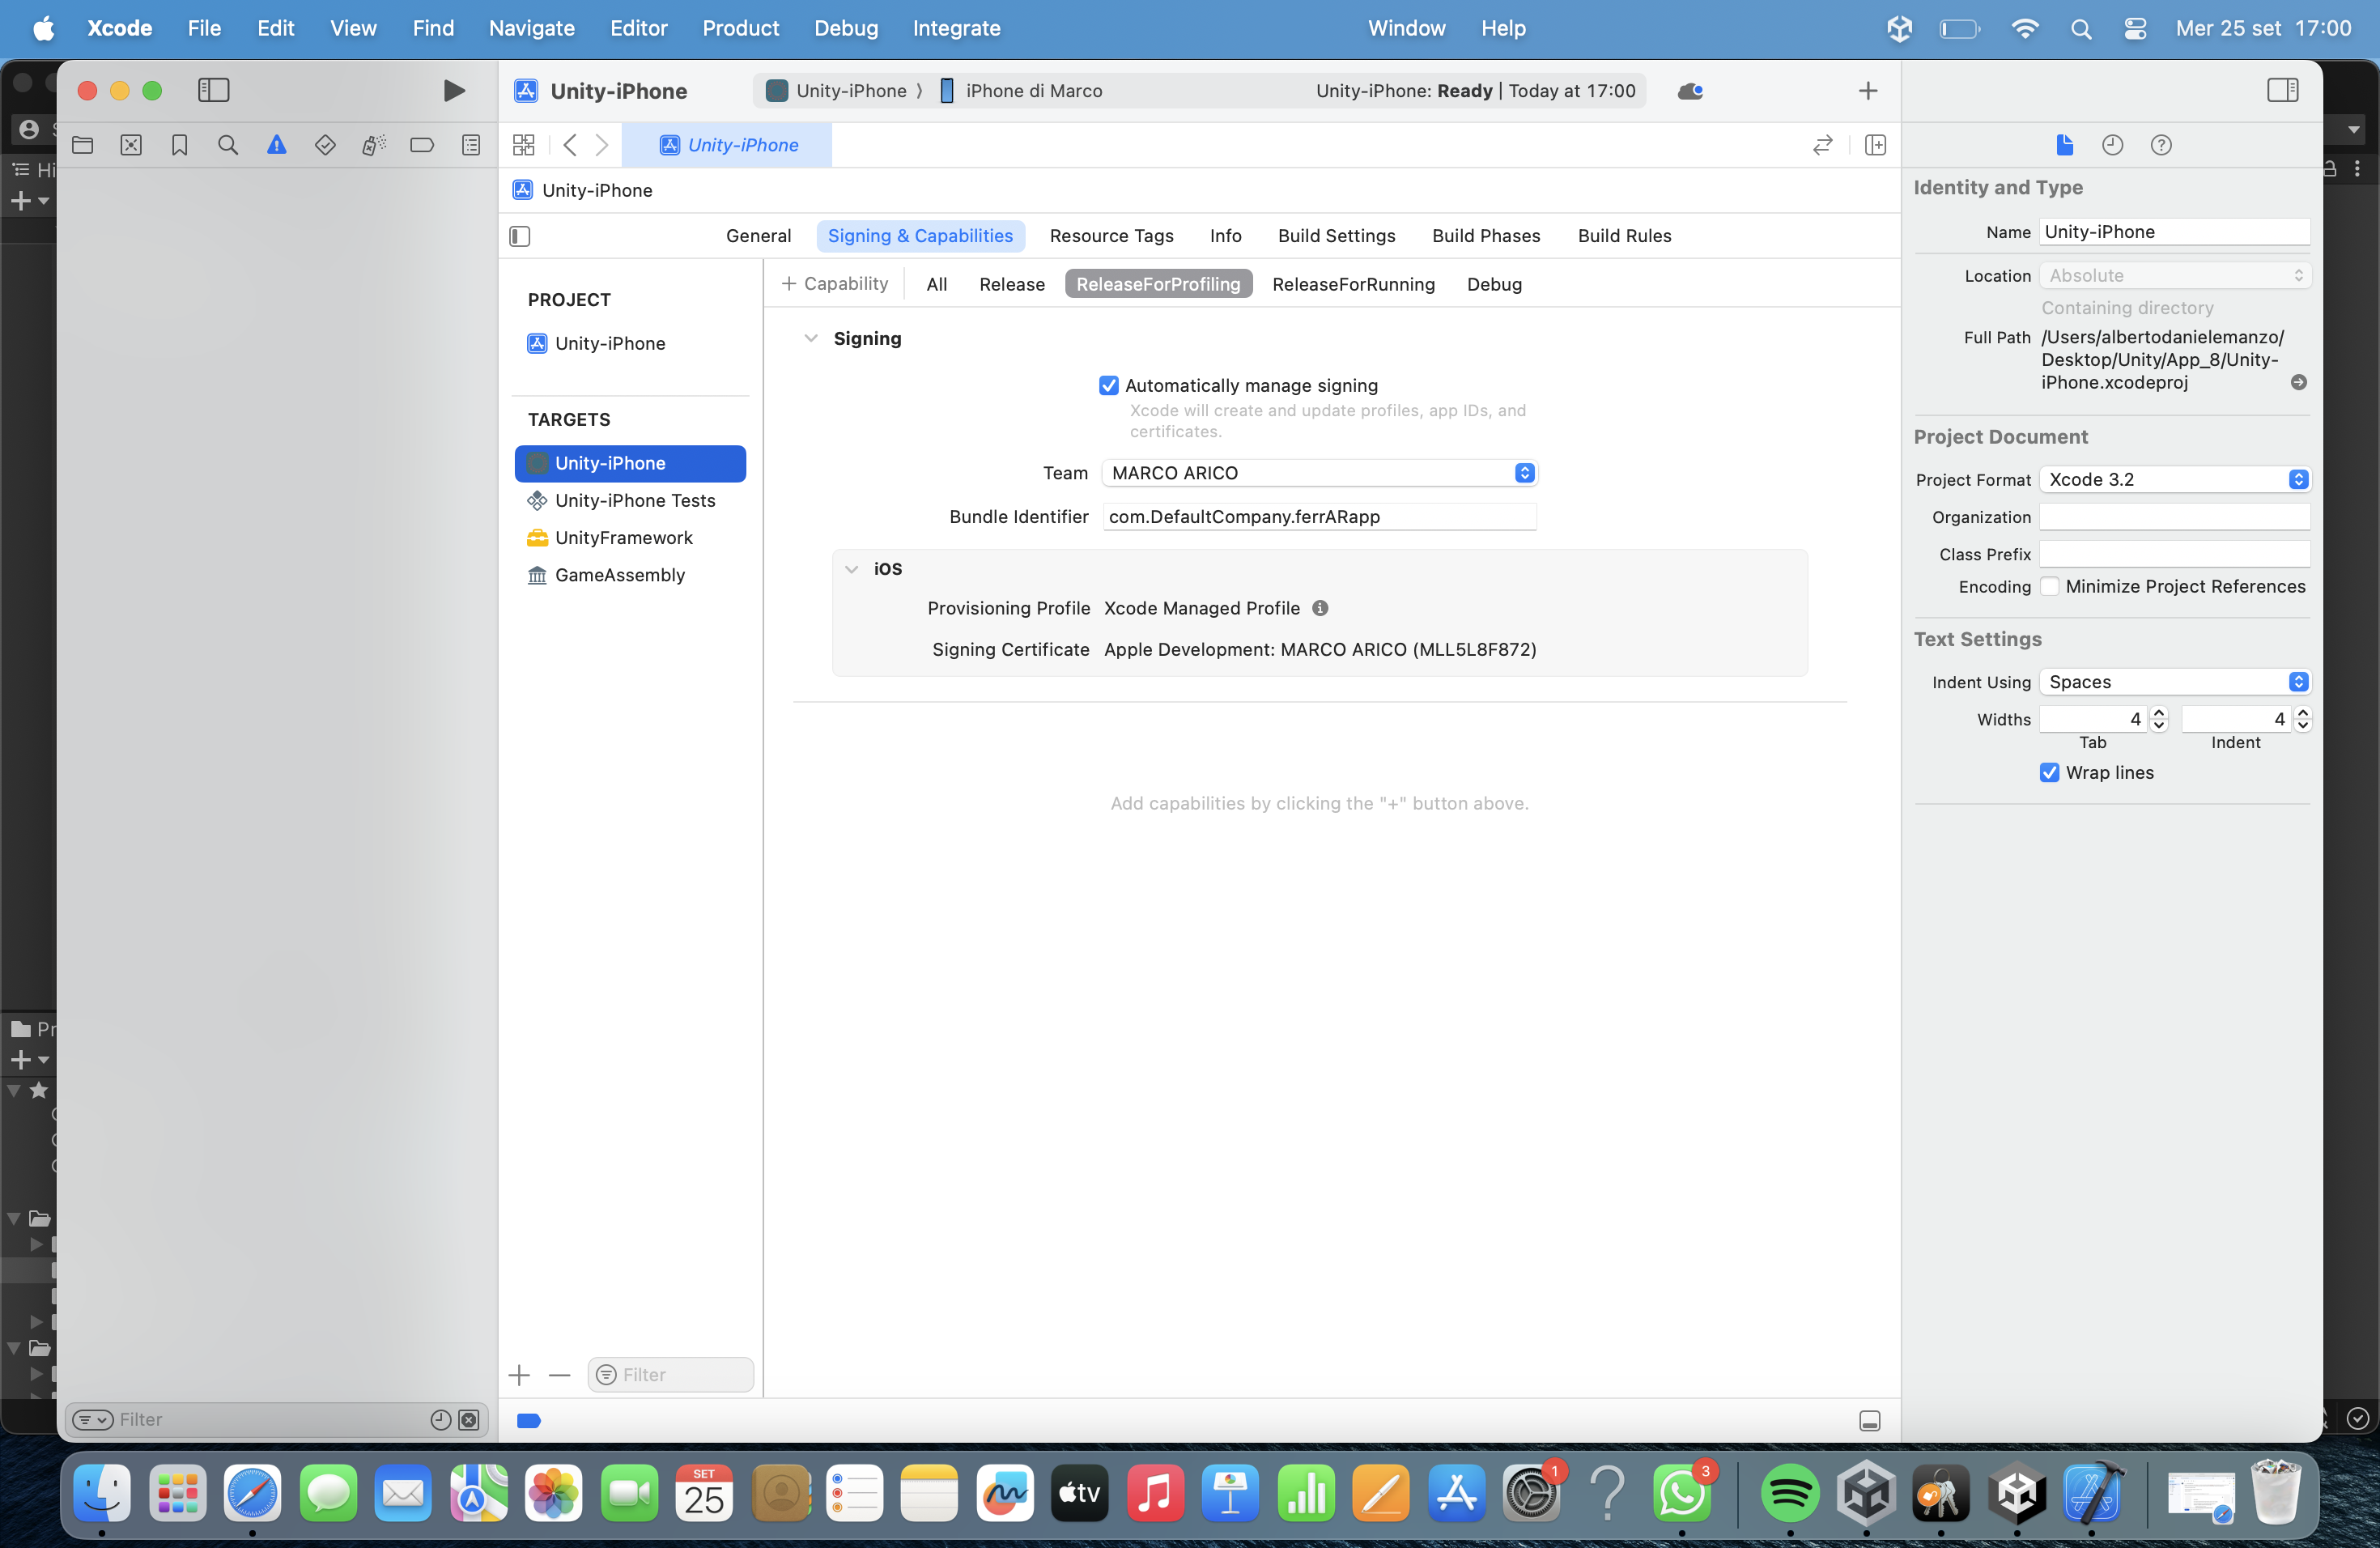Click the related items grid icon
Image resolution: width=2380 pixels, height=1548 pixels.
[524, 146]
